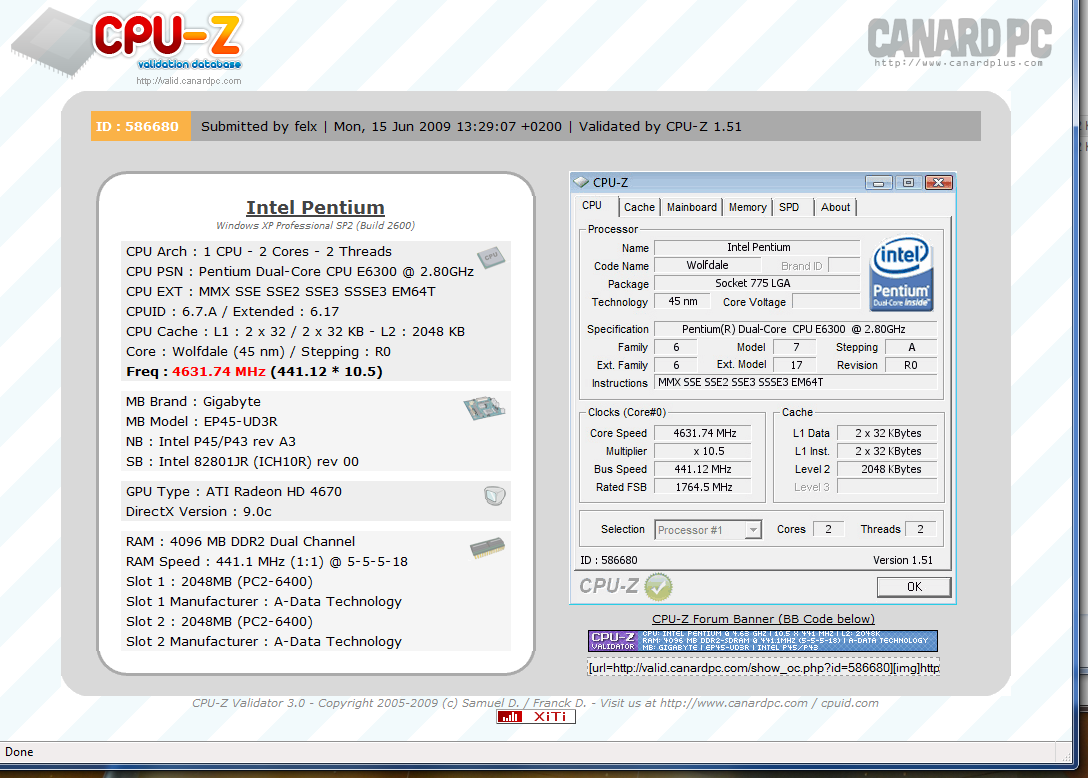Open the Mainboard tab
Image resolution: width=1088 pixels, height=778 pixels.
tap(692, 207)
